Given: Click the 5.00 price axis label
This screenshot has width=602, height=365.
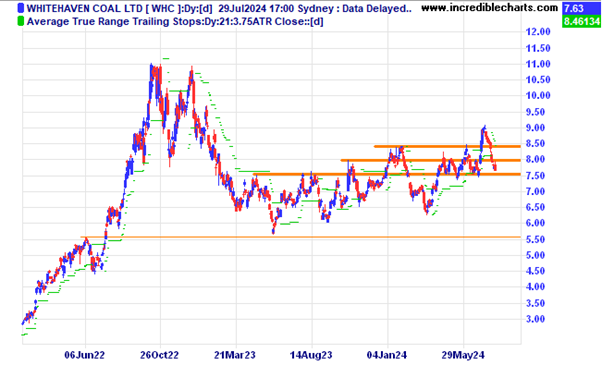Looking at the screenshot, I should coord(535,255).
